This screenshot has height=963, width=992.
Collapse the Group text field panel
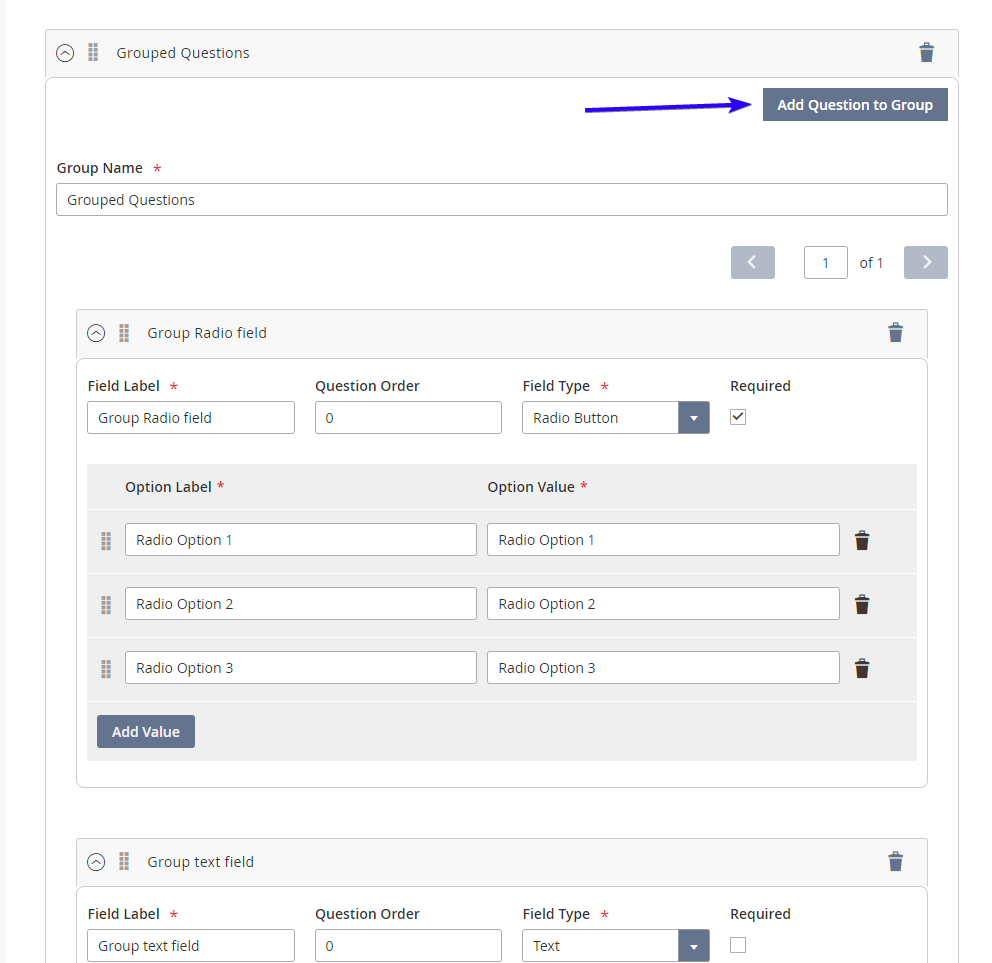[96, 861]
